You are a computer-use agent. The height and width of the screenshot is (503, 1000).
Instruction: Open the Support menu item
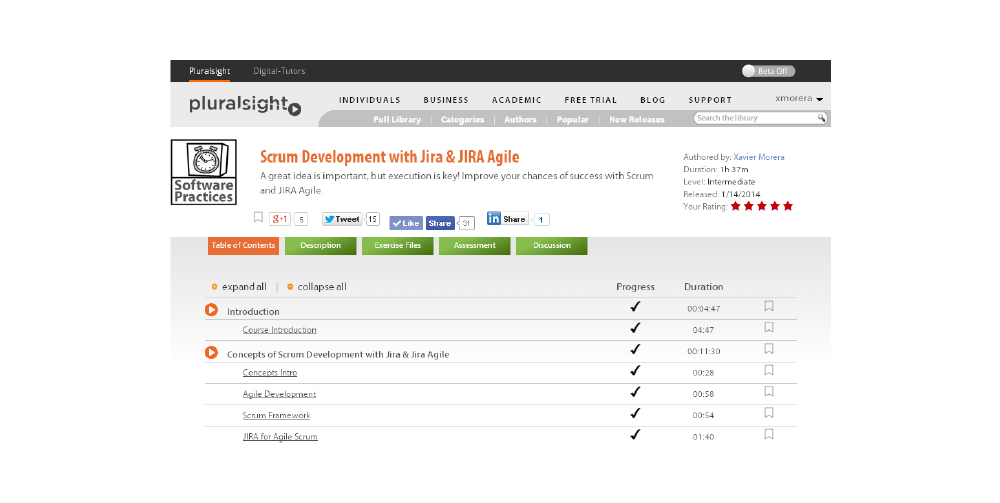pyautogui.click(x=710, y=100)
